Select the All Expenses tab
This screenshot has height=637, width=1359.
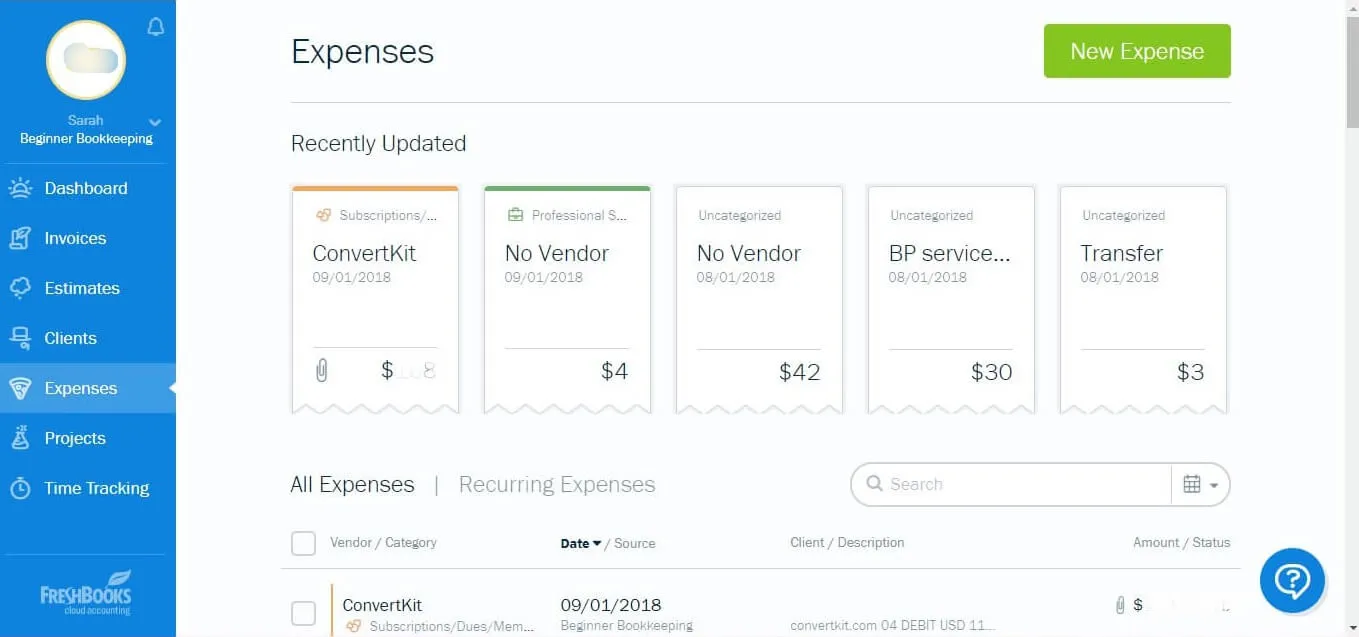coord(352,485)
